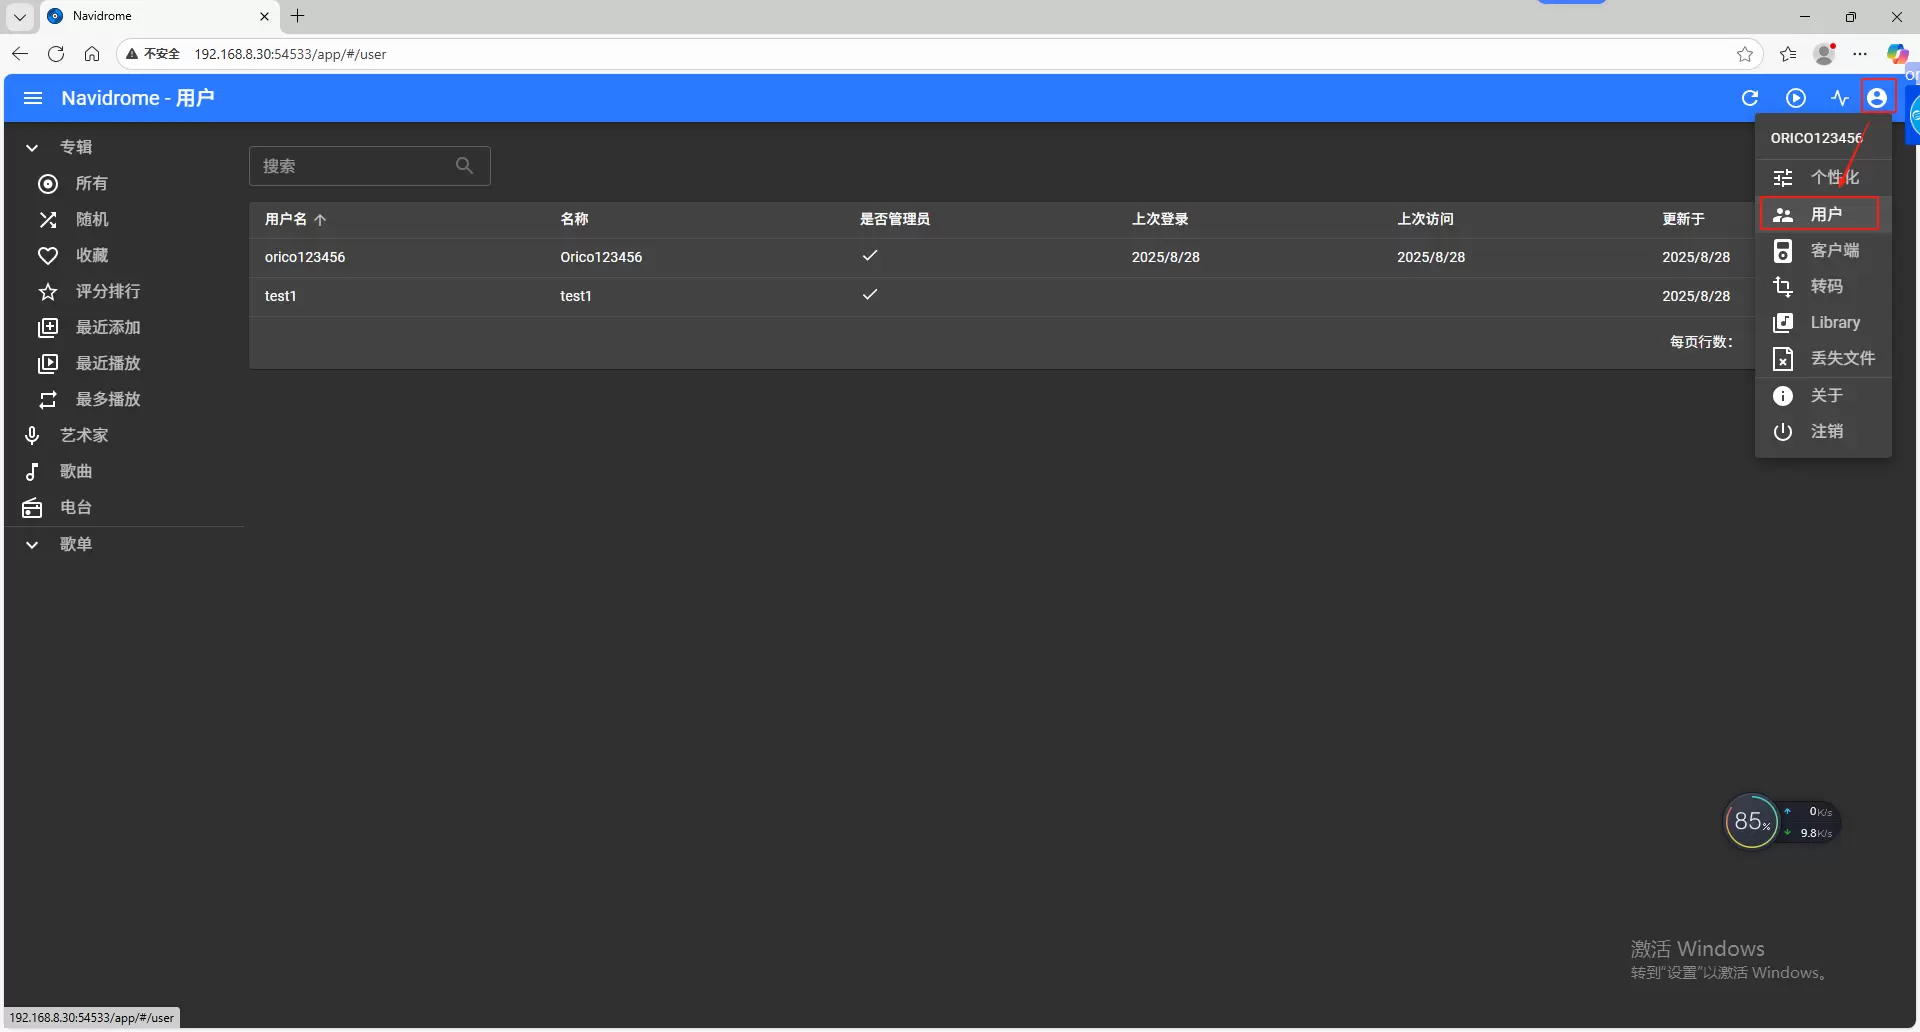Open the play queue circle icon in header
The width and height of the screenshot is (1920, 1032).
(1796, 98)
